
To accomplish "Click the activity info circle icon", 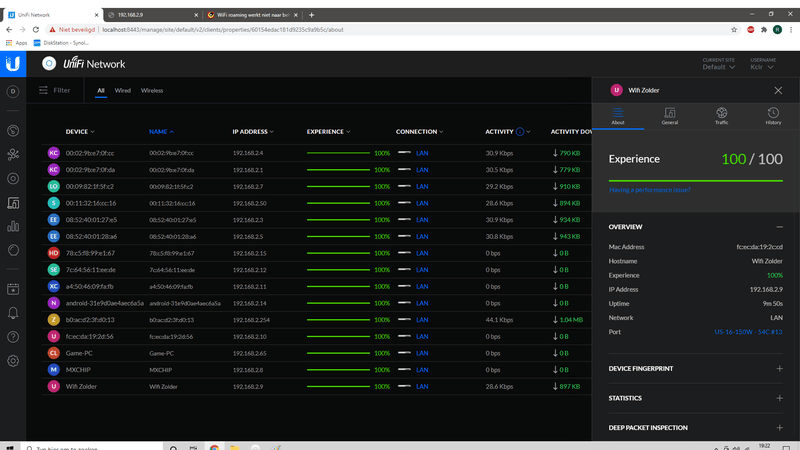I will pos(519,132).
